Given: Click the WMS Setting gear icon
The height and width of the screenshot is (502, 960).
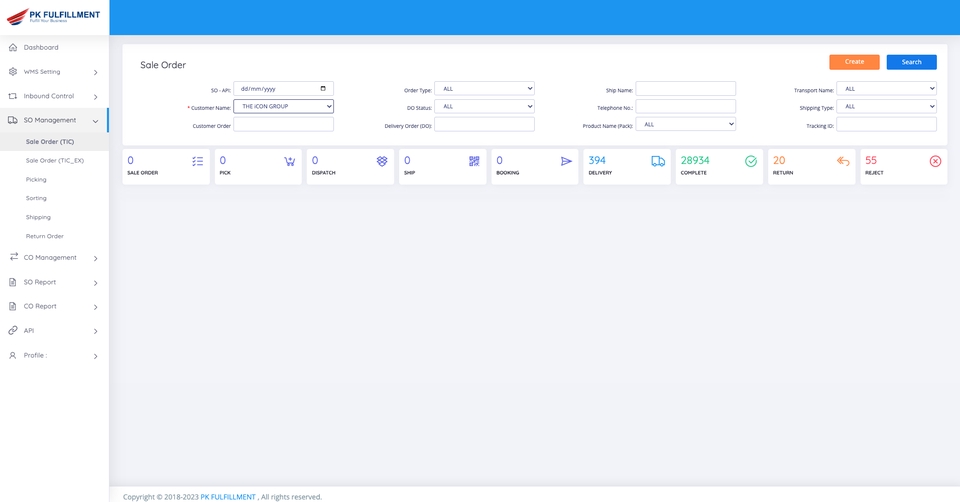Looking at the screenshot, I should (x=13, y=72).
